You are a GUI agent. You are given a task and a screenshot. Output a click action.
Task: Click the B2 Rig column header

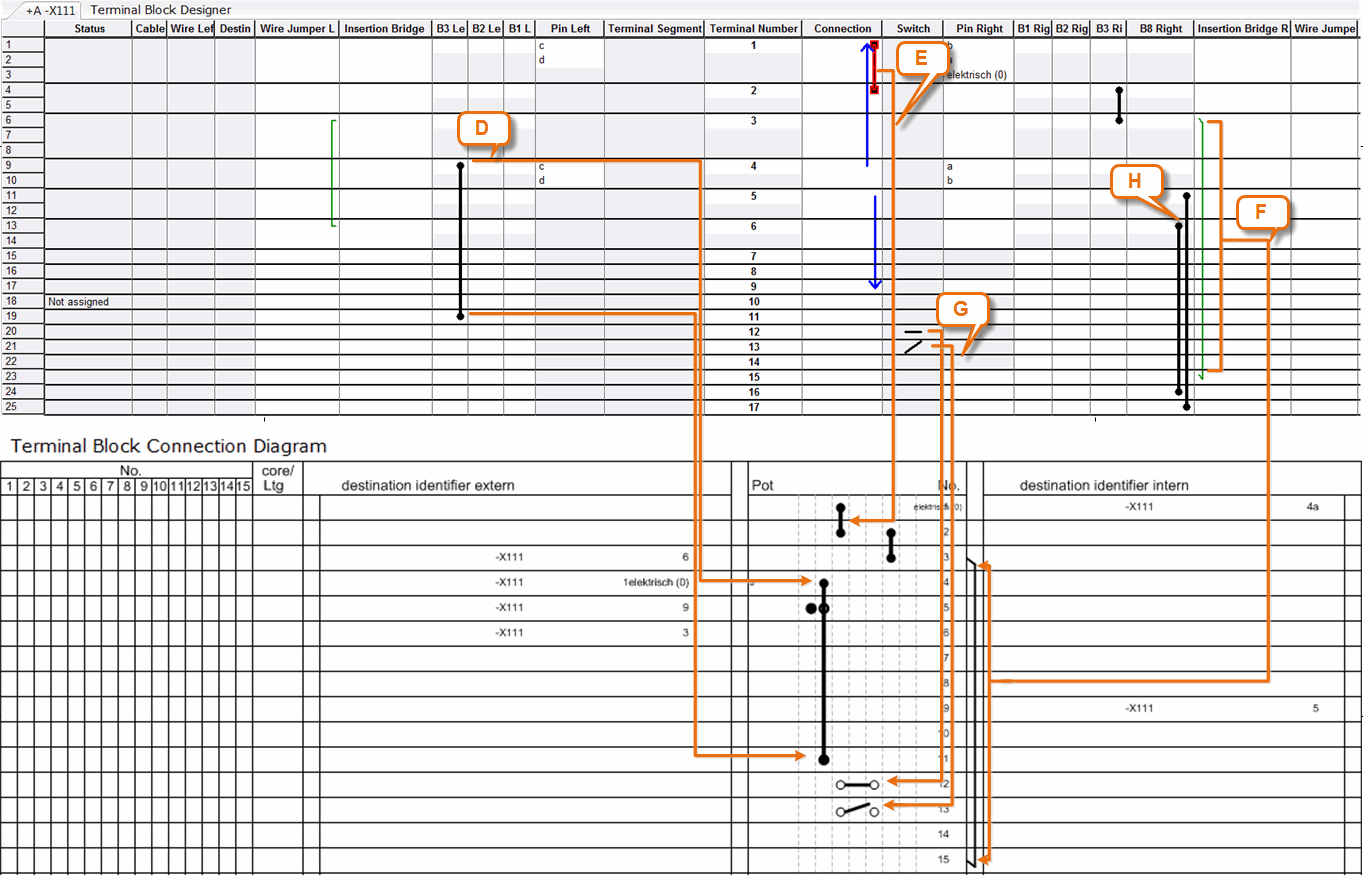pyautogui.click(x=1071, y=29)
